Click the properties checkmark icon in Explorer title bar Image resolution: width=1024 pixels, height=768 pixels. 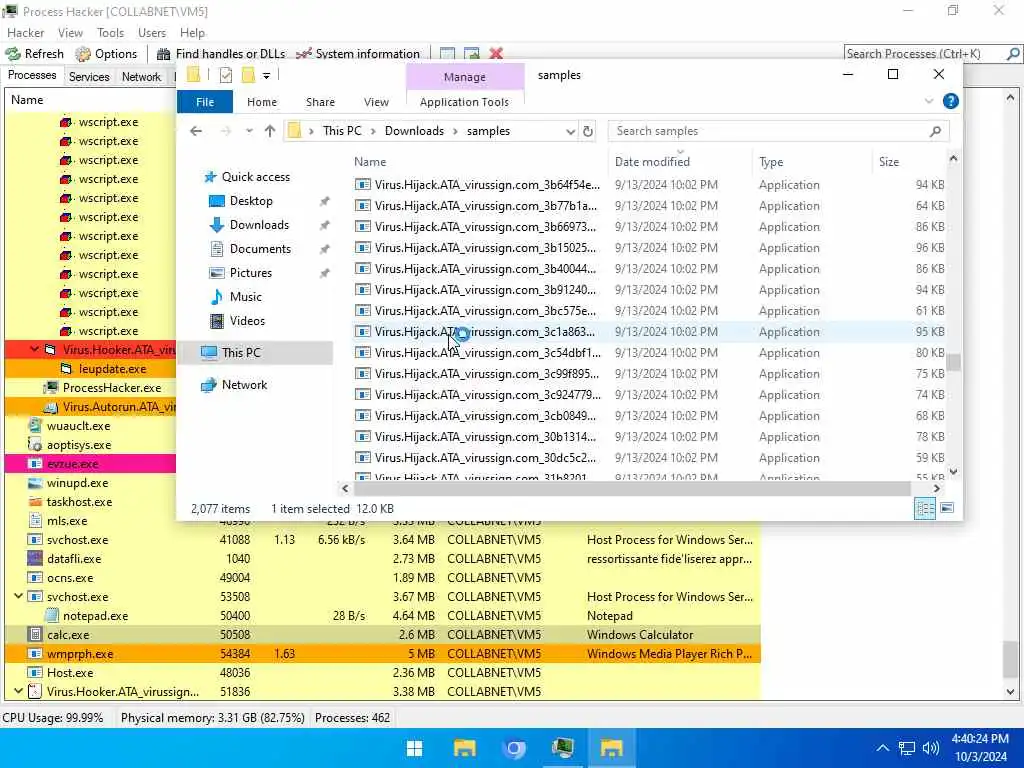(x=226, y=76)
